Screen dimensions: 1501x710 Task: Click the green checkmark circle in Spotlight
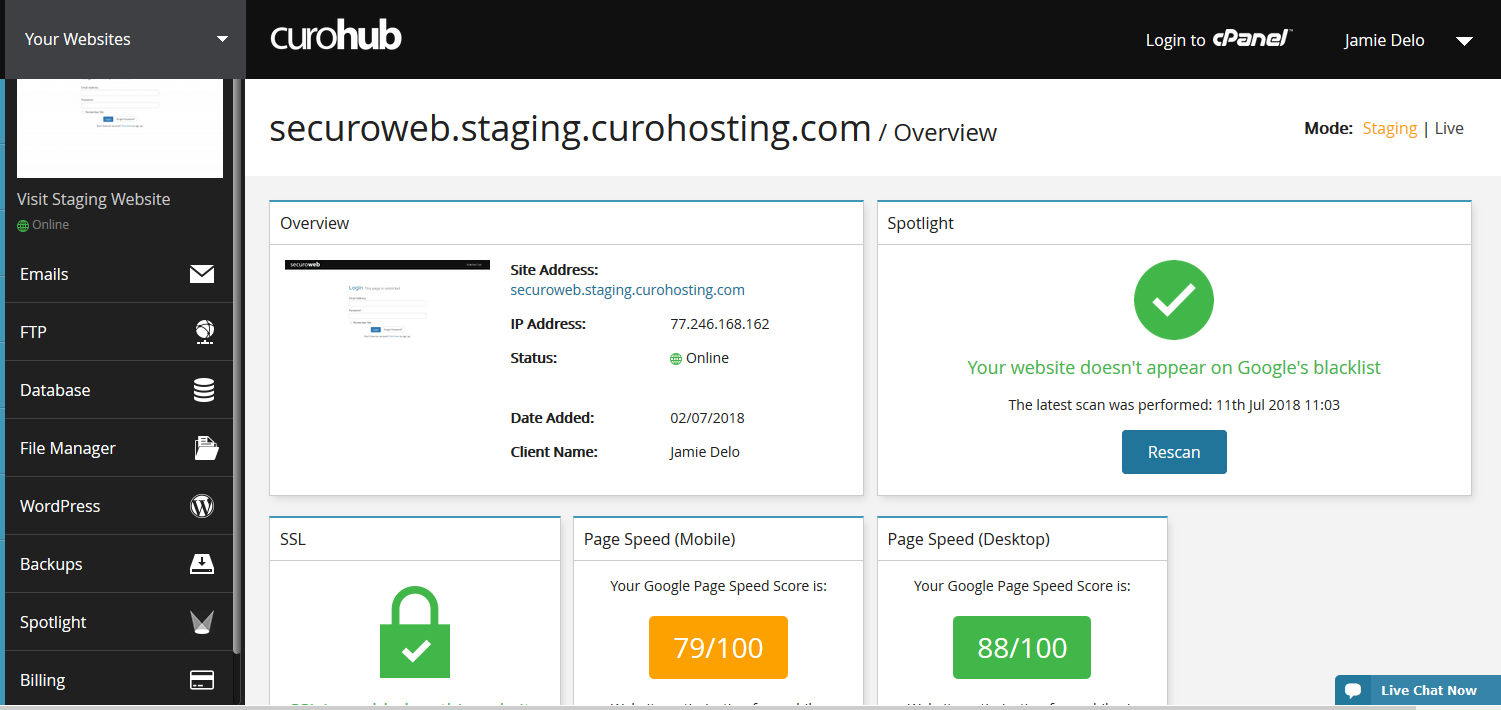(x=1174, y=299)
